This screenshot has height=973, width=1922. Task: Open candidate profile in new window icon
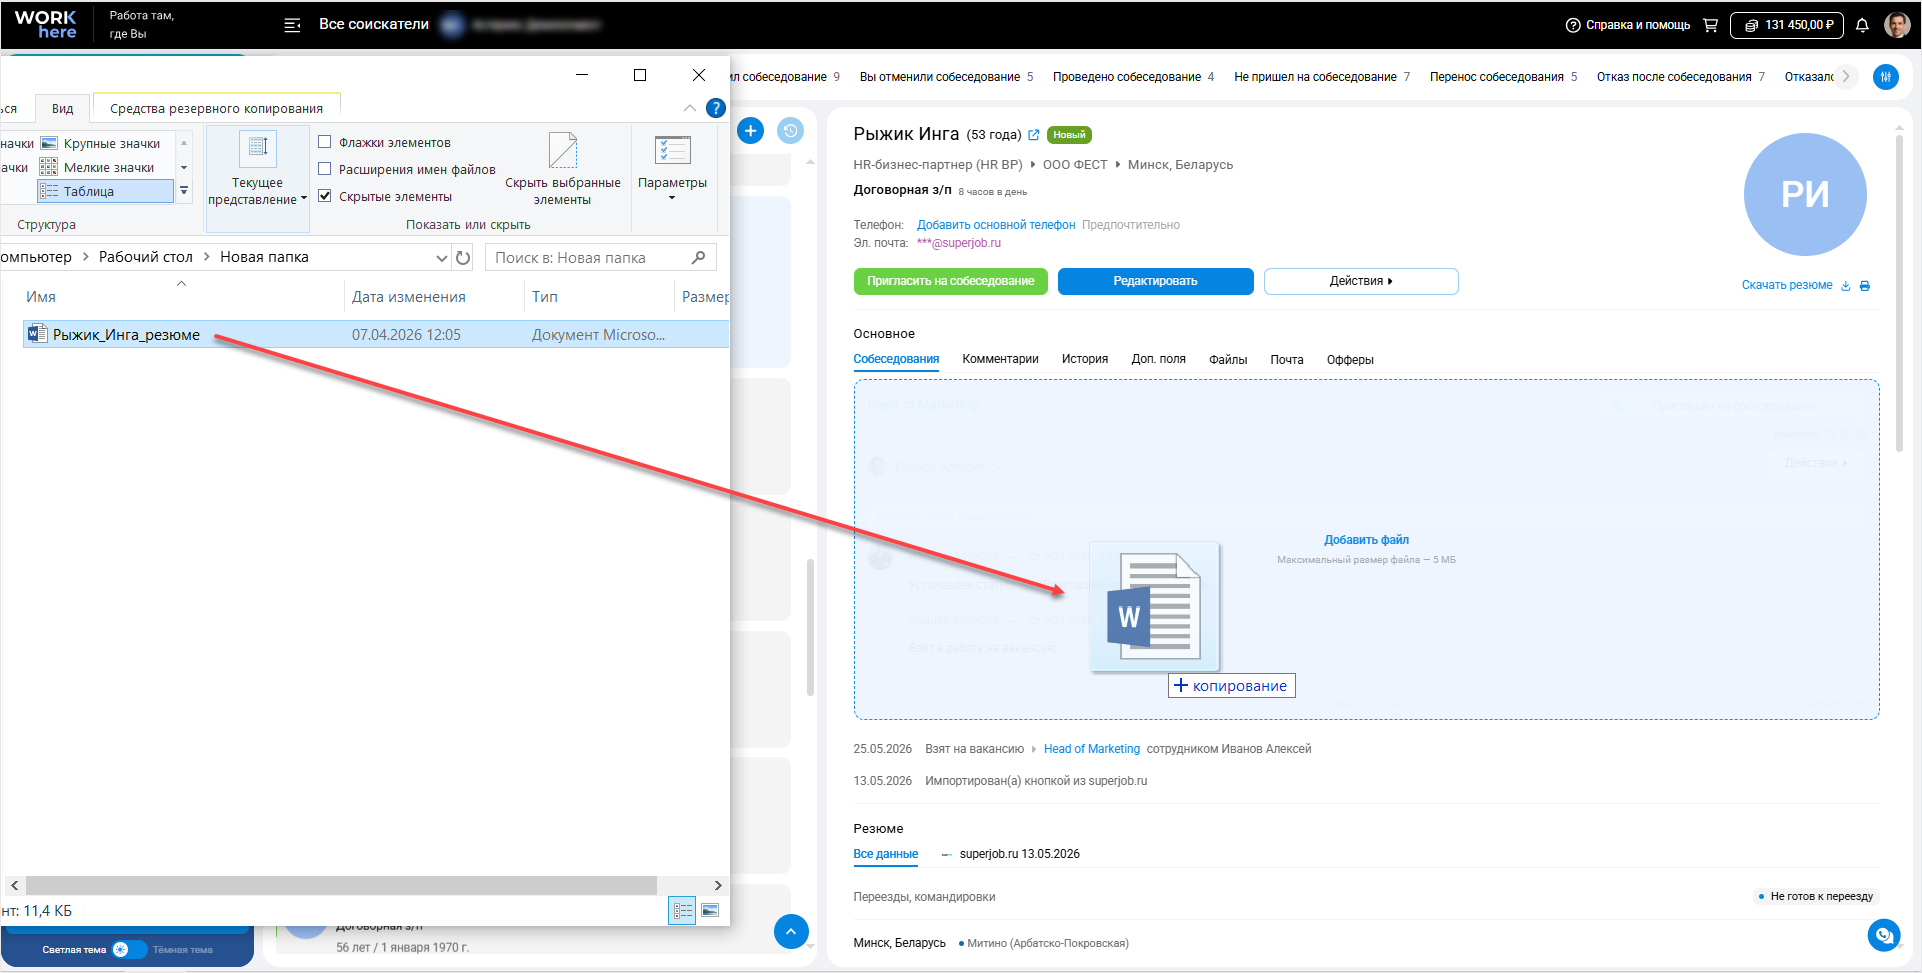(x=1034, y=135)
